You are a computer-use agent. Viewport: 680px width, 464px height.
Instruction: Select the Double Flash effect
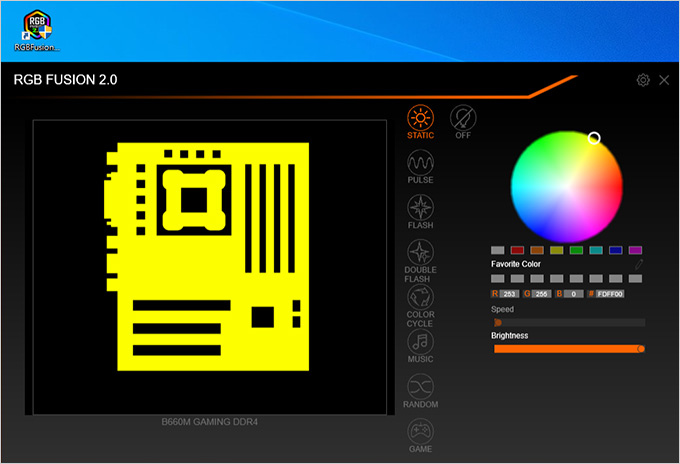(420, 261)
